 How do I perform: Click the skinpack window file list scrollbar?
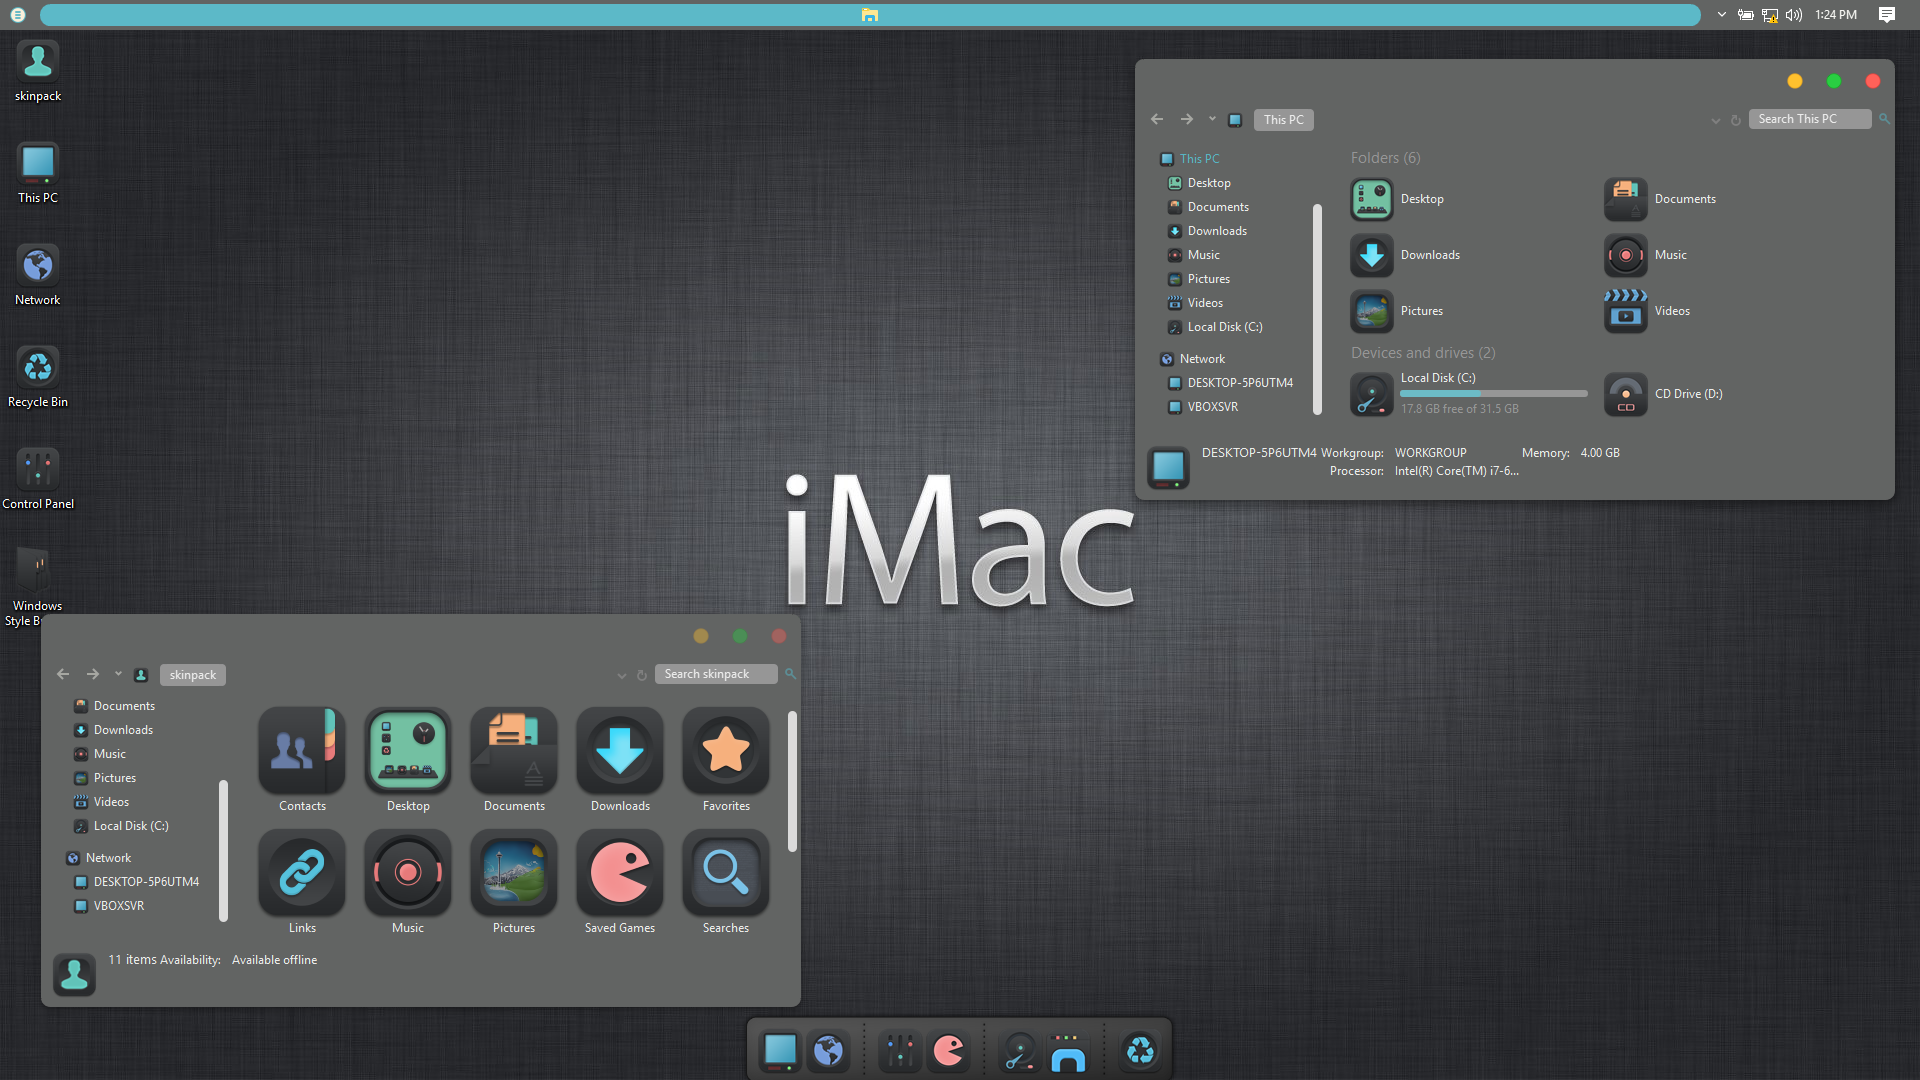pyautogui.click(x=792, y=781)
